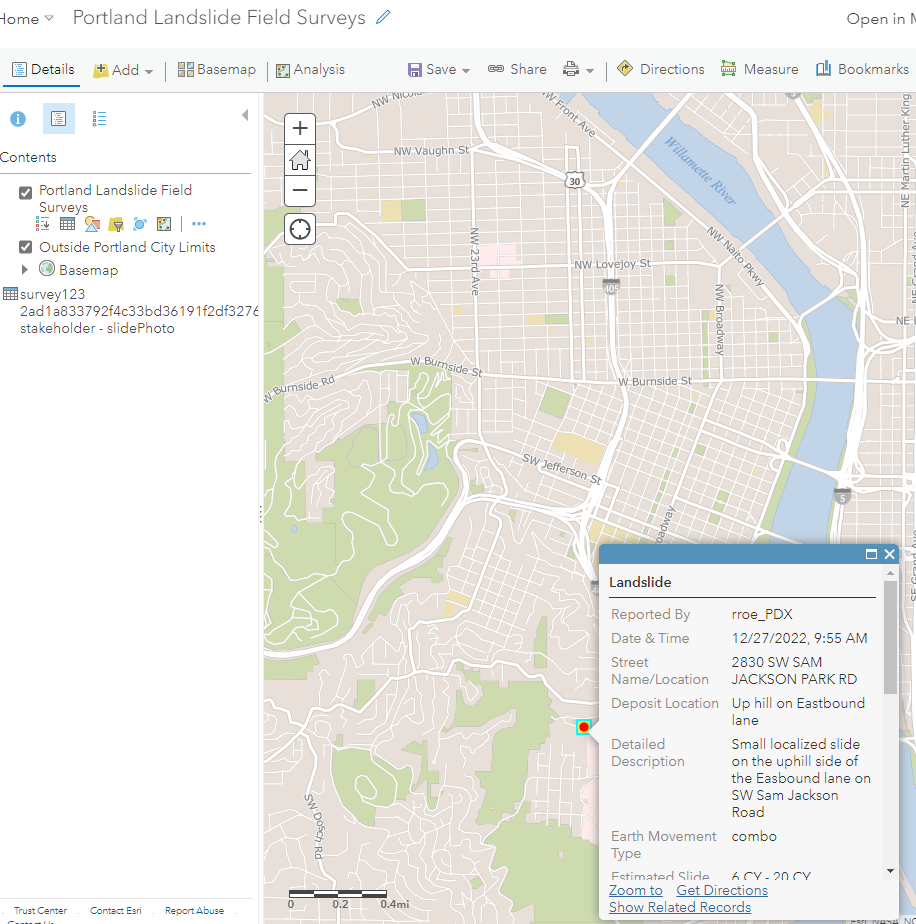Open Change Style for the surveys layer
The width and height of the screenshot is (916, 924).
91,223
